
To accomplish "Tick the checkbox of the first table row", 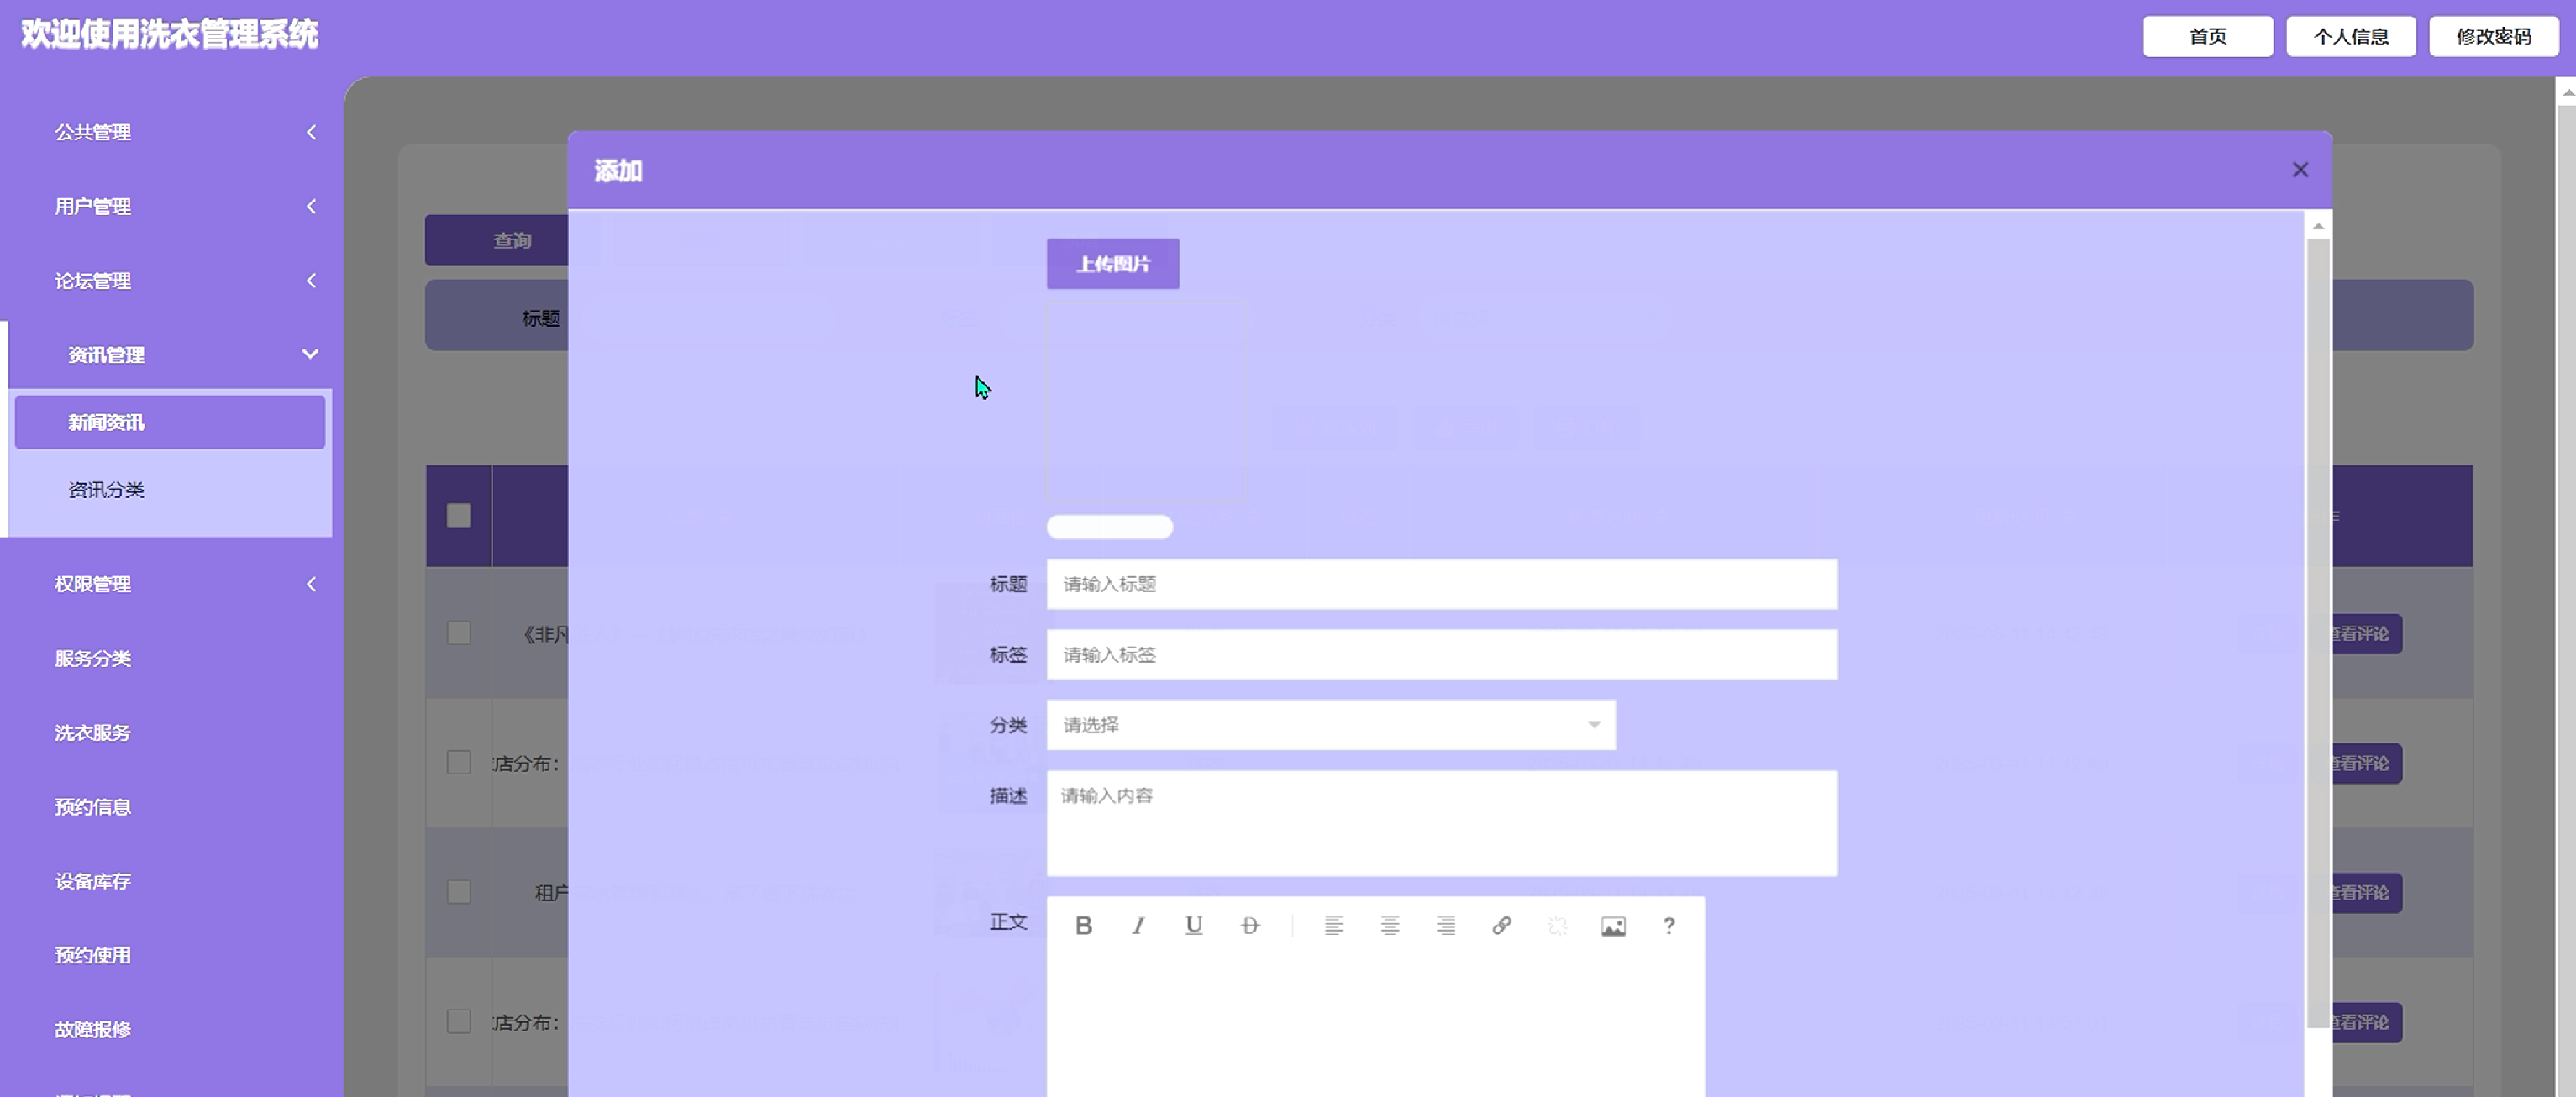I will coord(459,633).
